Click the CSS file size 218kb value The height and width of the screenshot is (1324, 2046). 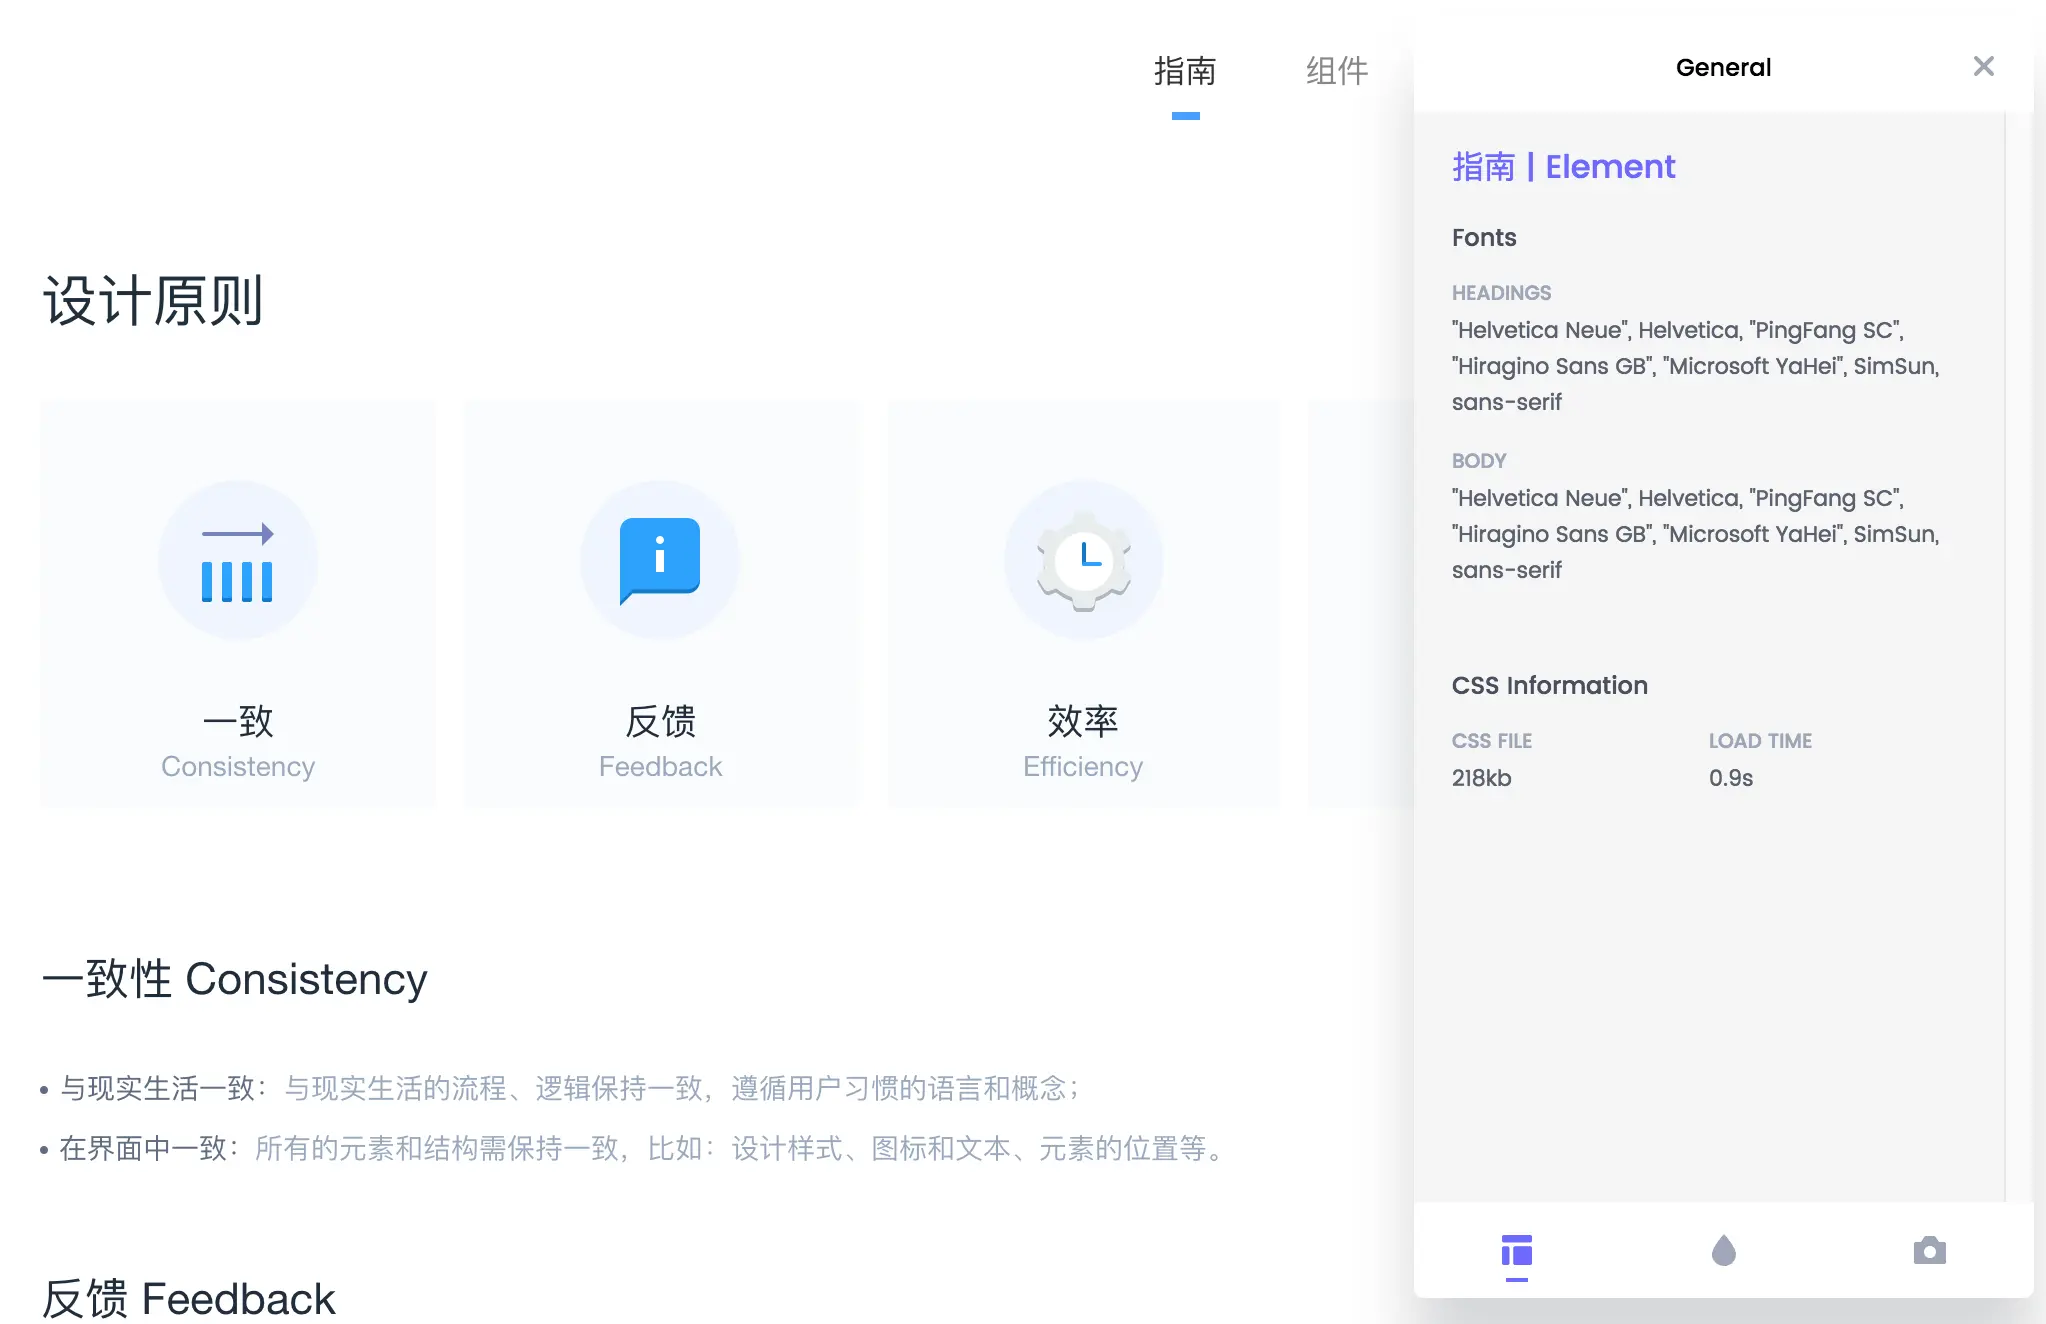(1481, 778)
